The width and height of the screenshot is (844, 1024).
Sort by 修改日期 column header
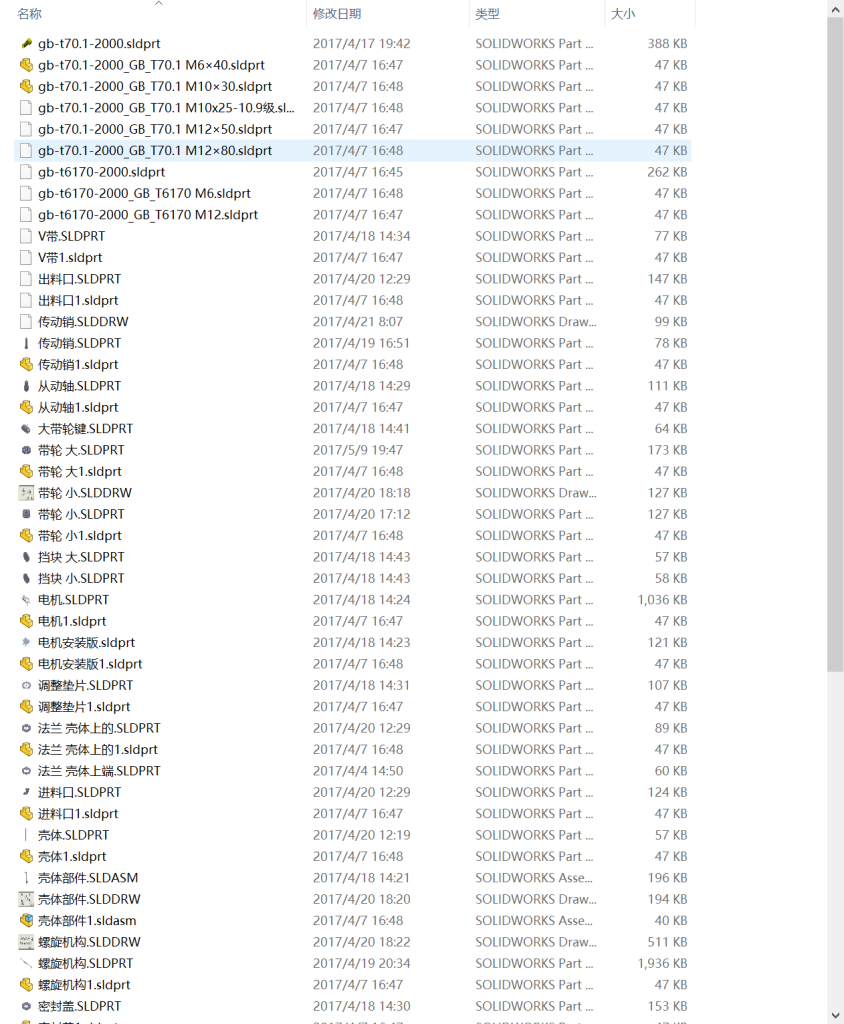[x=337, y=14]
